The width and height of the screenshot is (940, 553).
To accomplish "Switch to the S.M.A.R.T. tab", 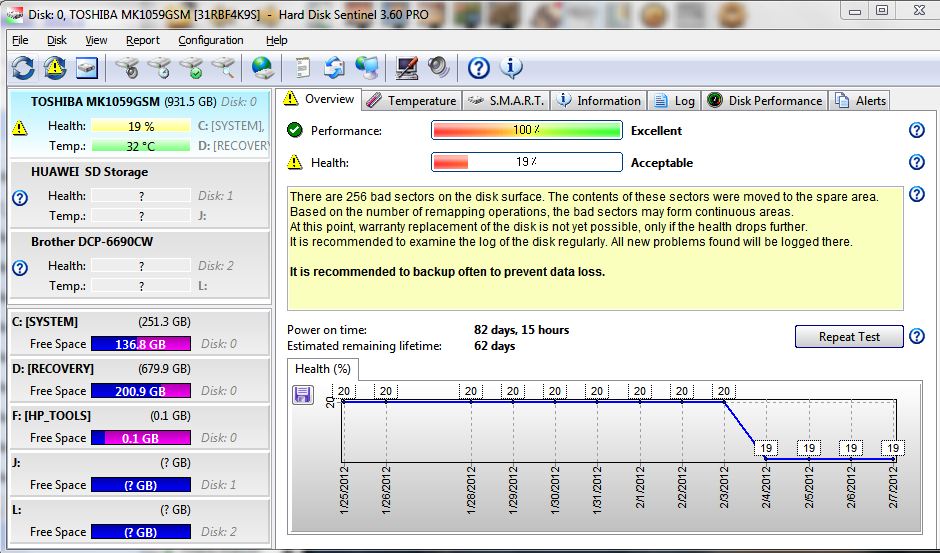I will [506, 101].
